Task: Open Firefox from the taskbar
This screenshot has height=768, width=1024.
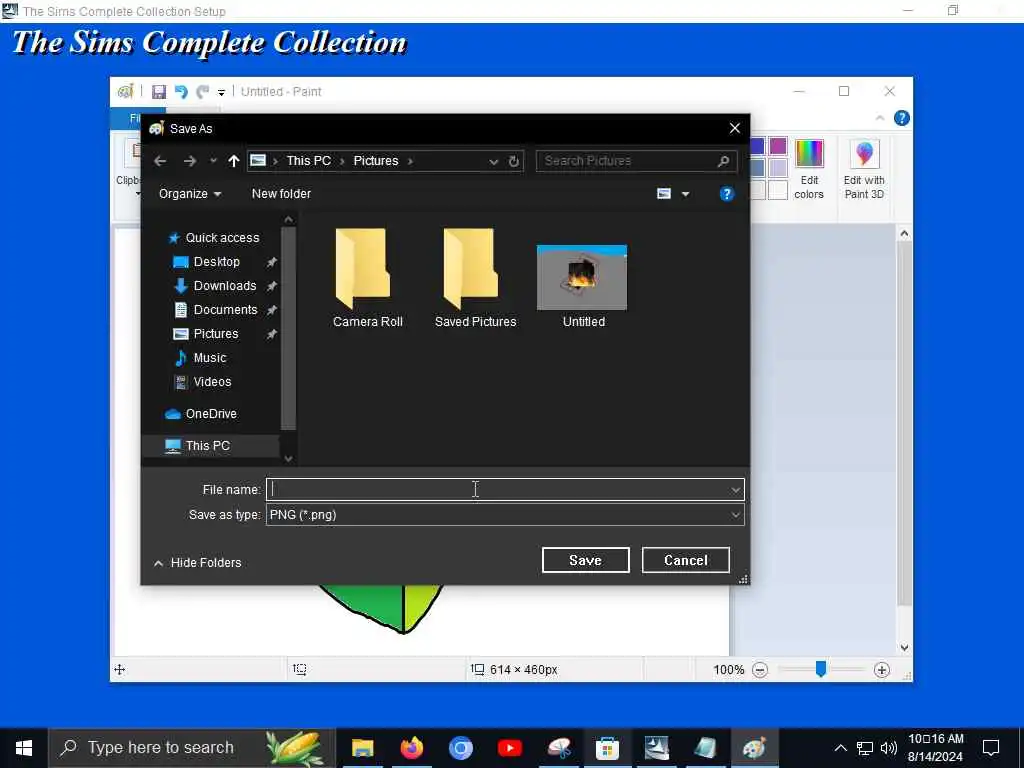Action: pyautogui.click(x=411, y=748)
